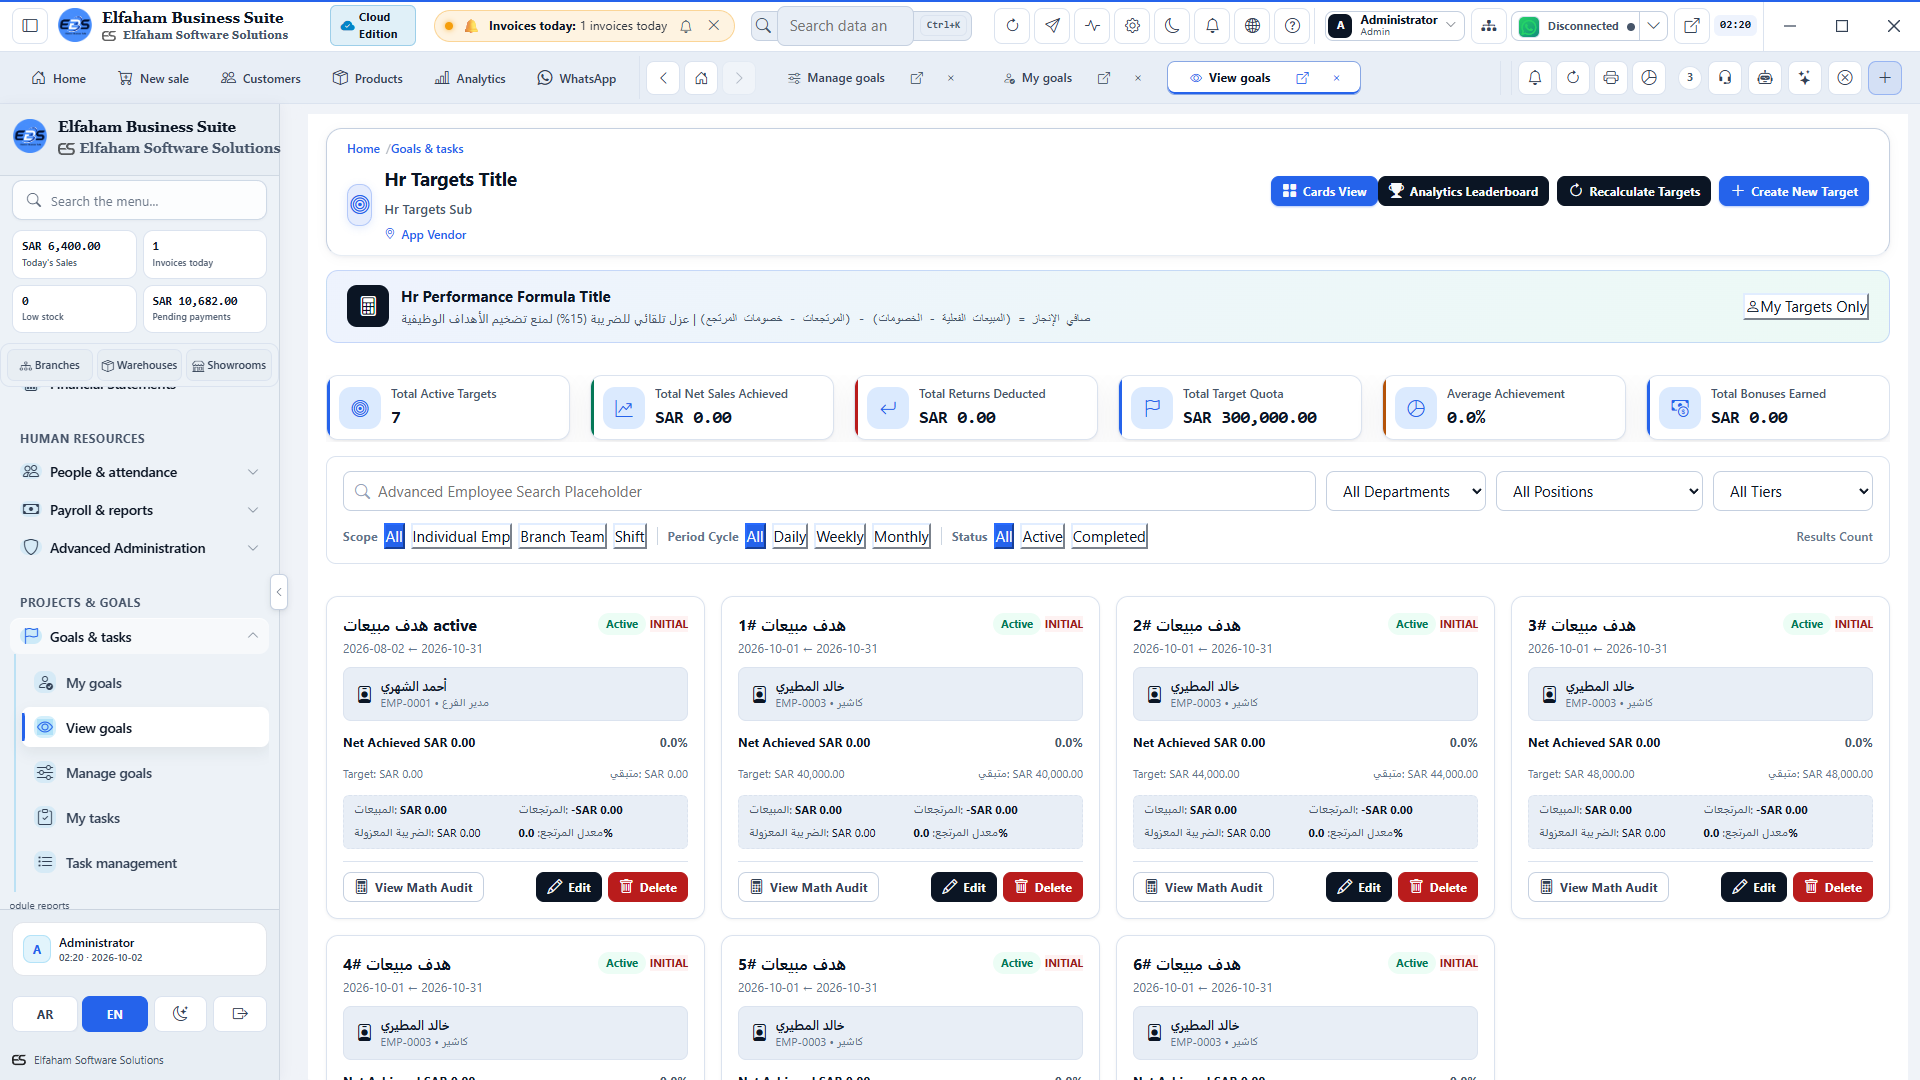The height and width of the screenshot is (1080, 1920).
Task: View Math Audit for هدف مبيعات #2
Action: 1203,887
